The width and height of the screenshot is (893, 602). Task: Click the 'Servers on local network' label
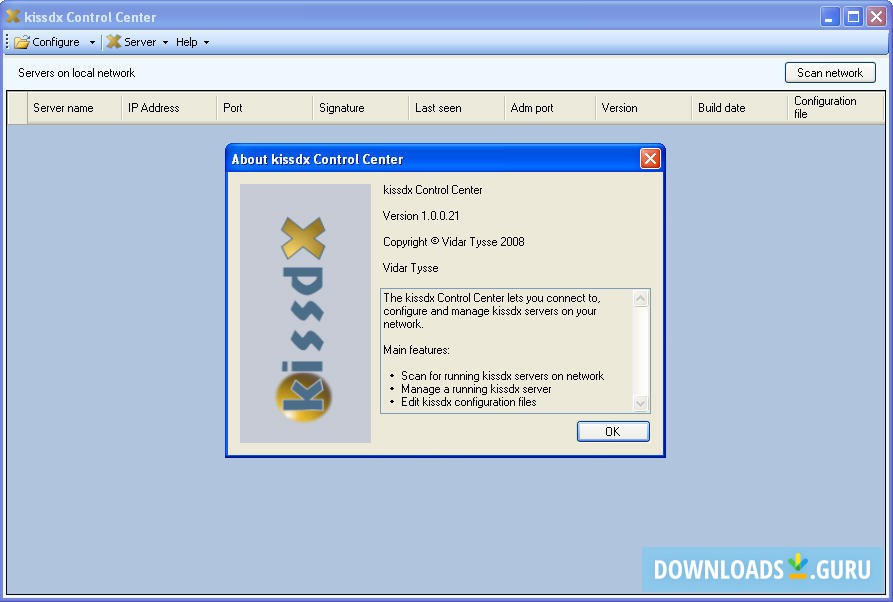(76, 73)
